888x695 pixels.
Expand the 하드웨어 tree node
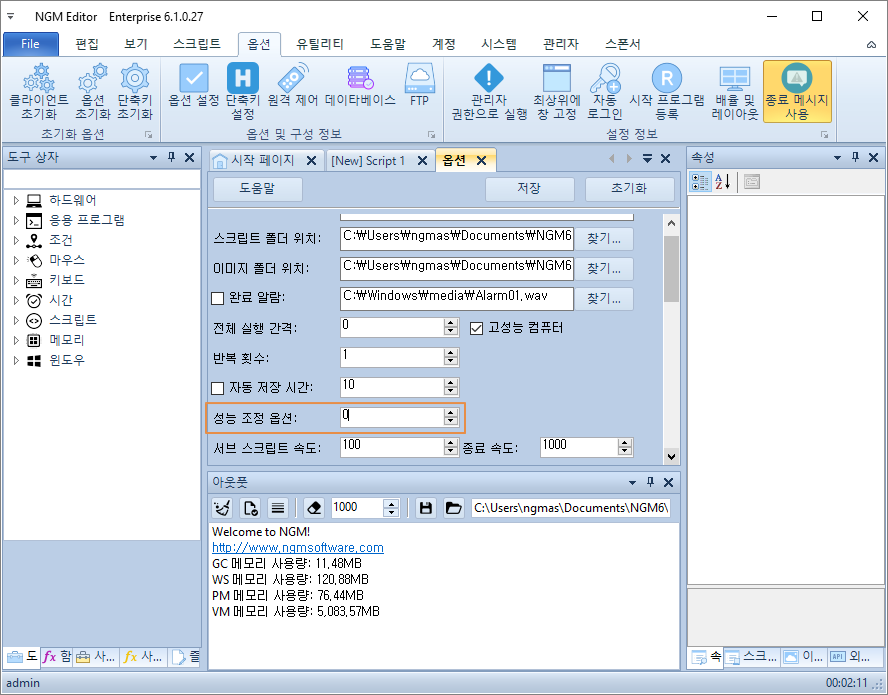[x=16, y=200]
